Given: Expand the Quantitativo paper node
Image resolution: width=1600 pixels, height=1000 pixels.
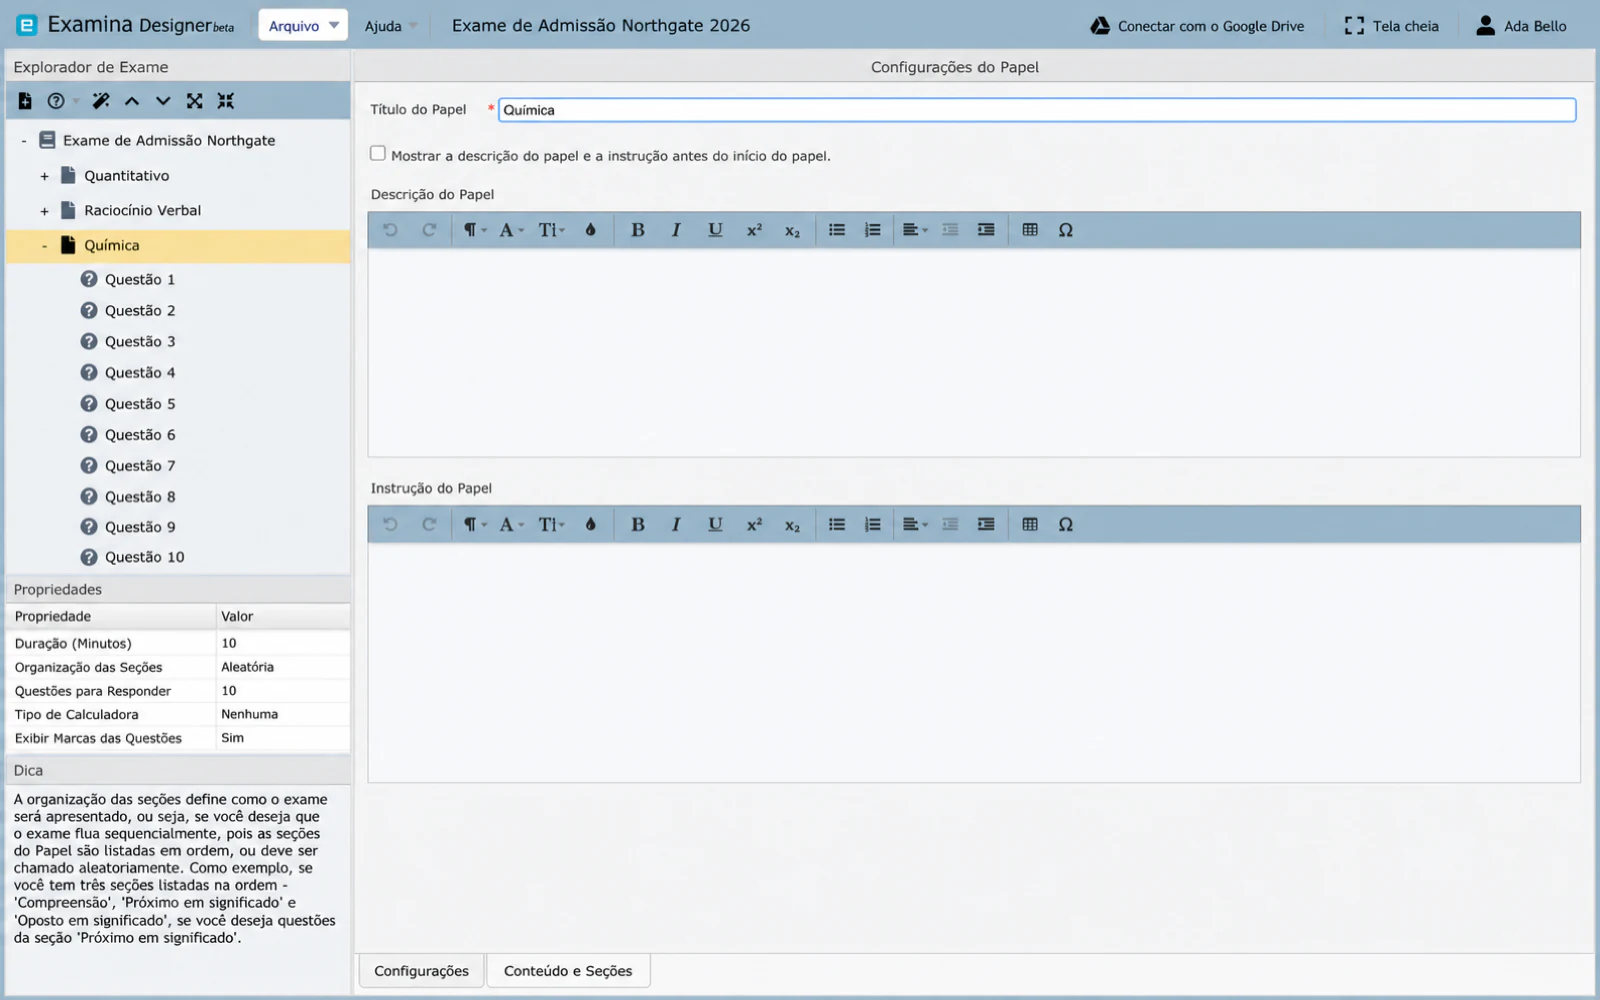Looking at the screenshot, I should click(44, 176).
